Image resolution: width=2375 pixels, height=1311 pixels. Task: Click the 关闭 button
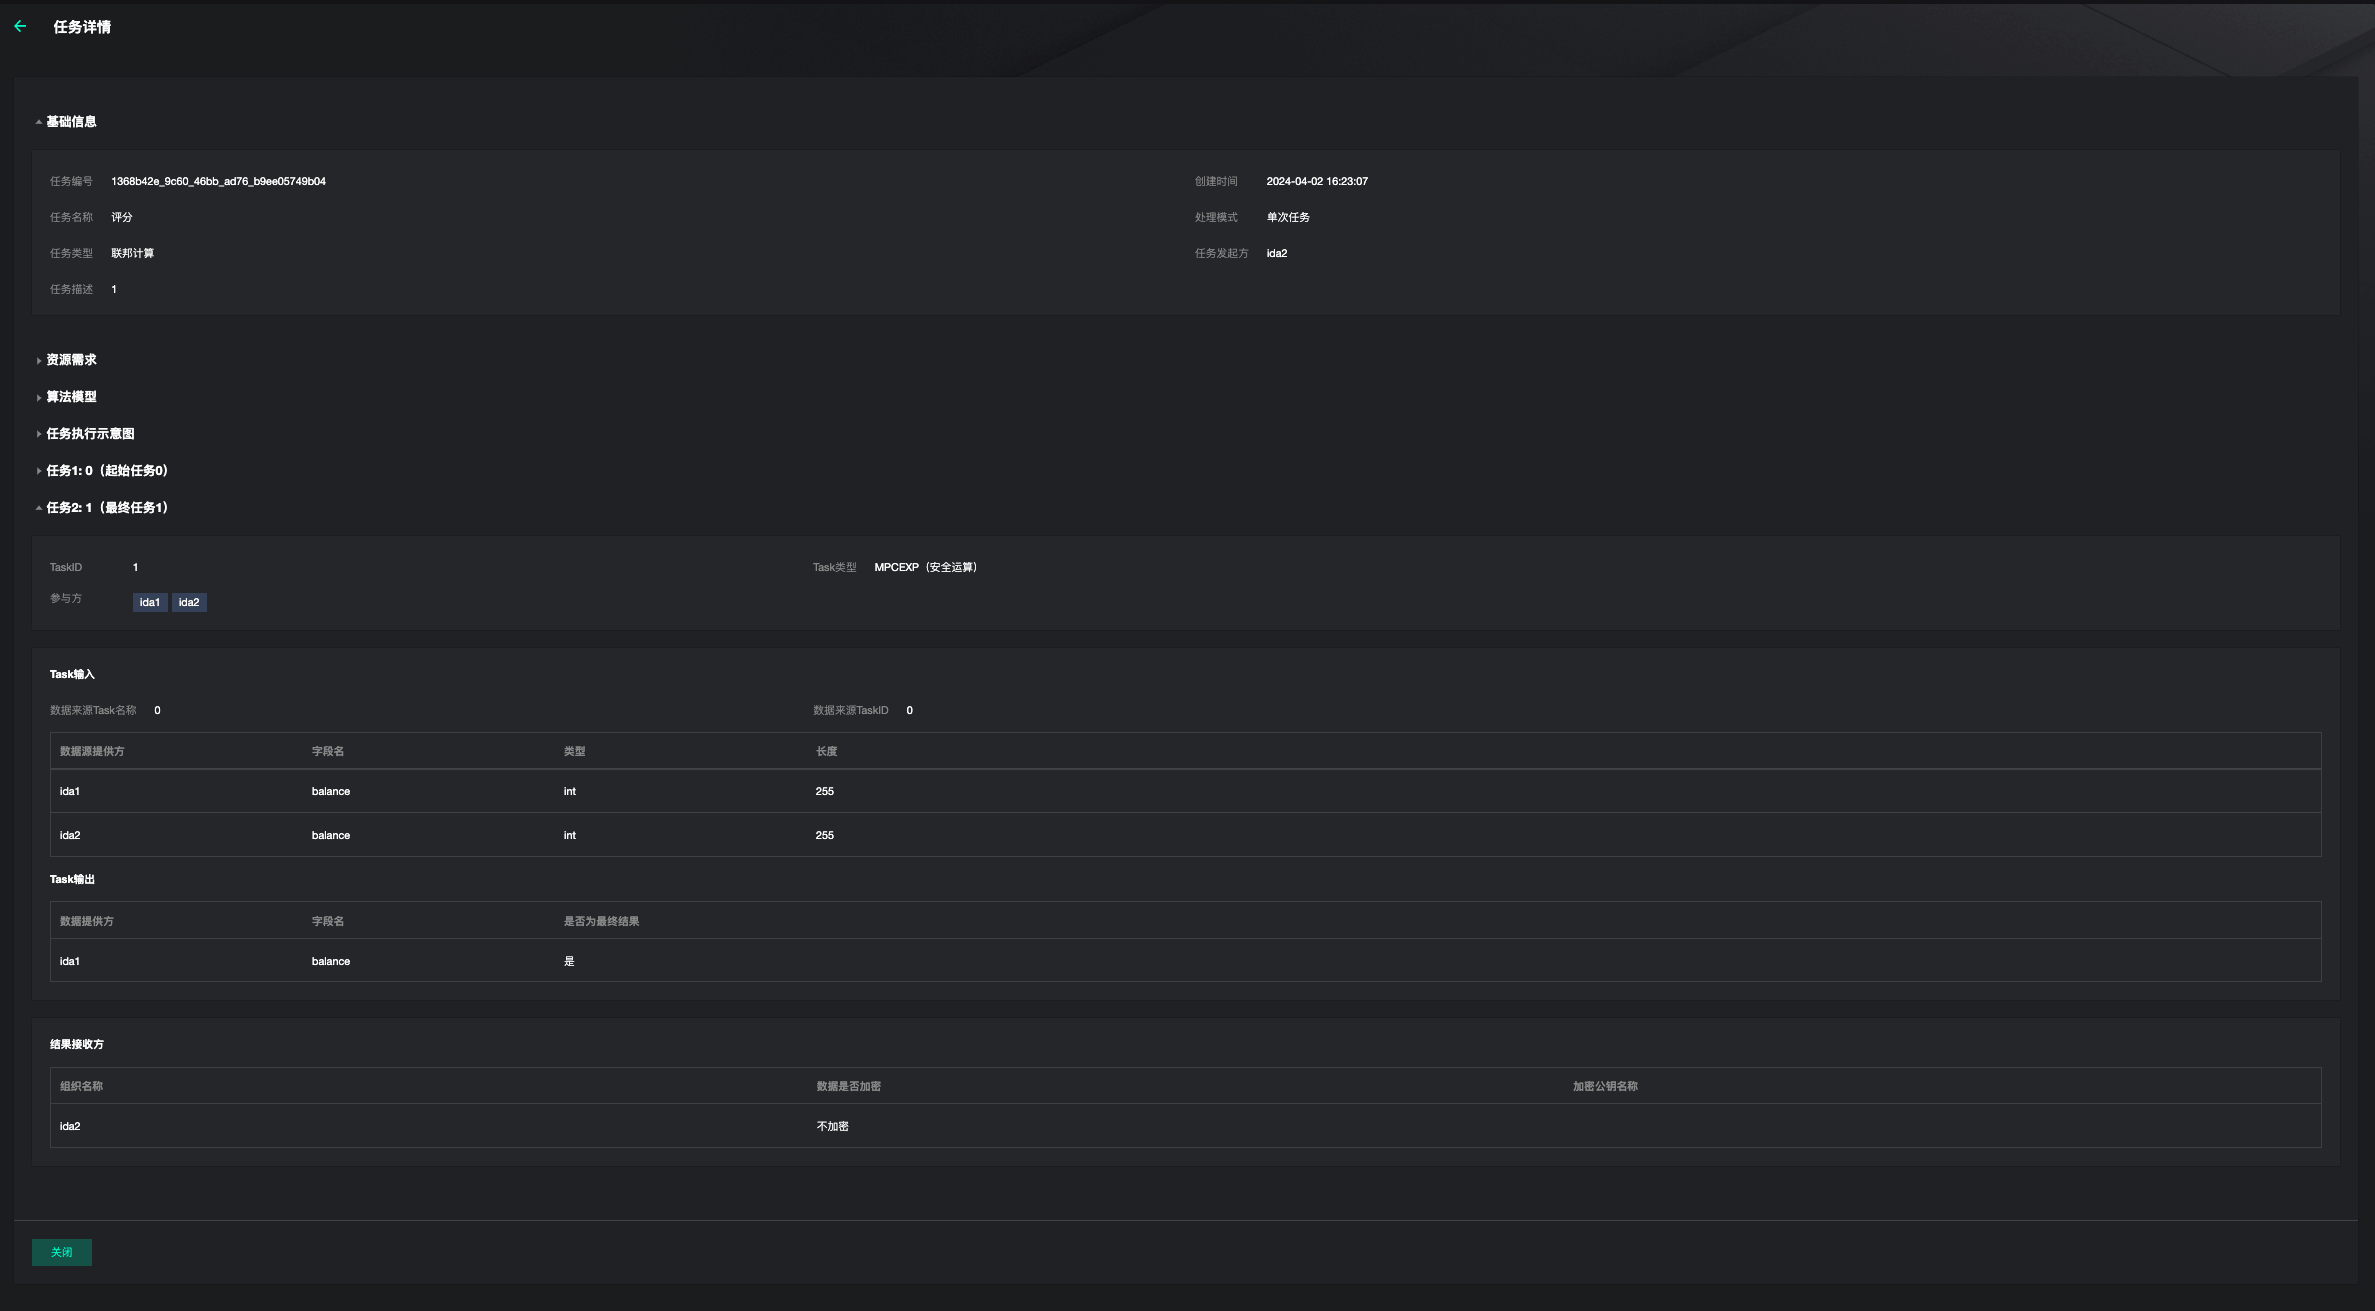click(61, 1253)
